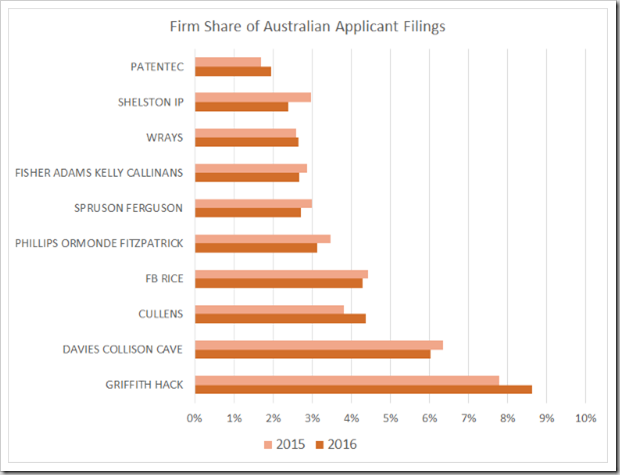Click the 2015 legend label text
Screen dimensions: 620x475
[291, 445]
